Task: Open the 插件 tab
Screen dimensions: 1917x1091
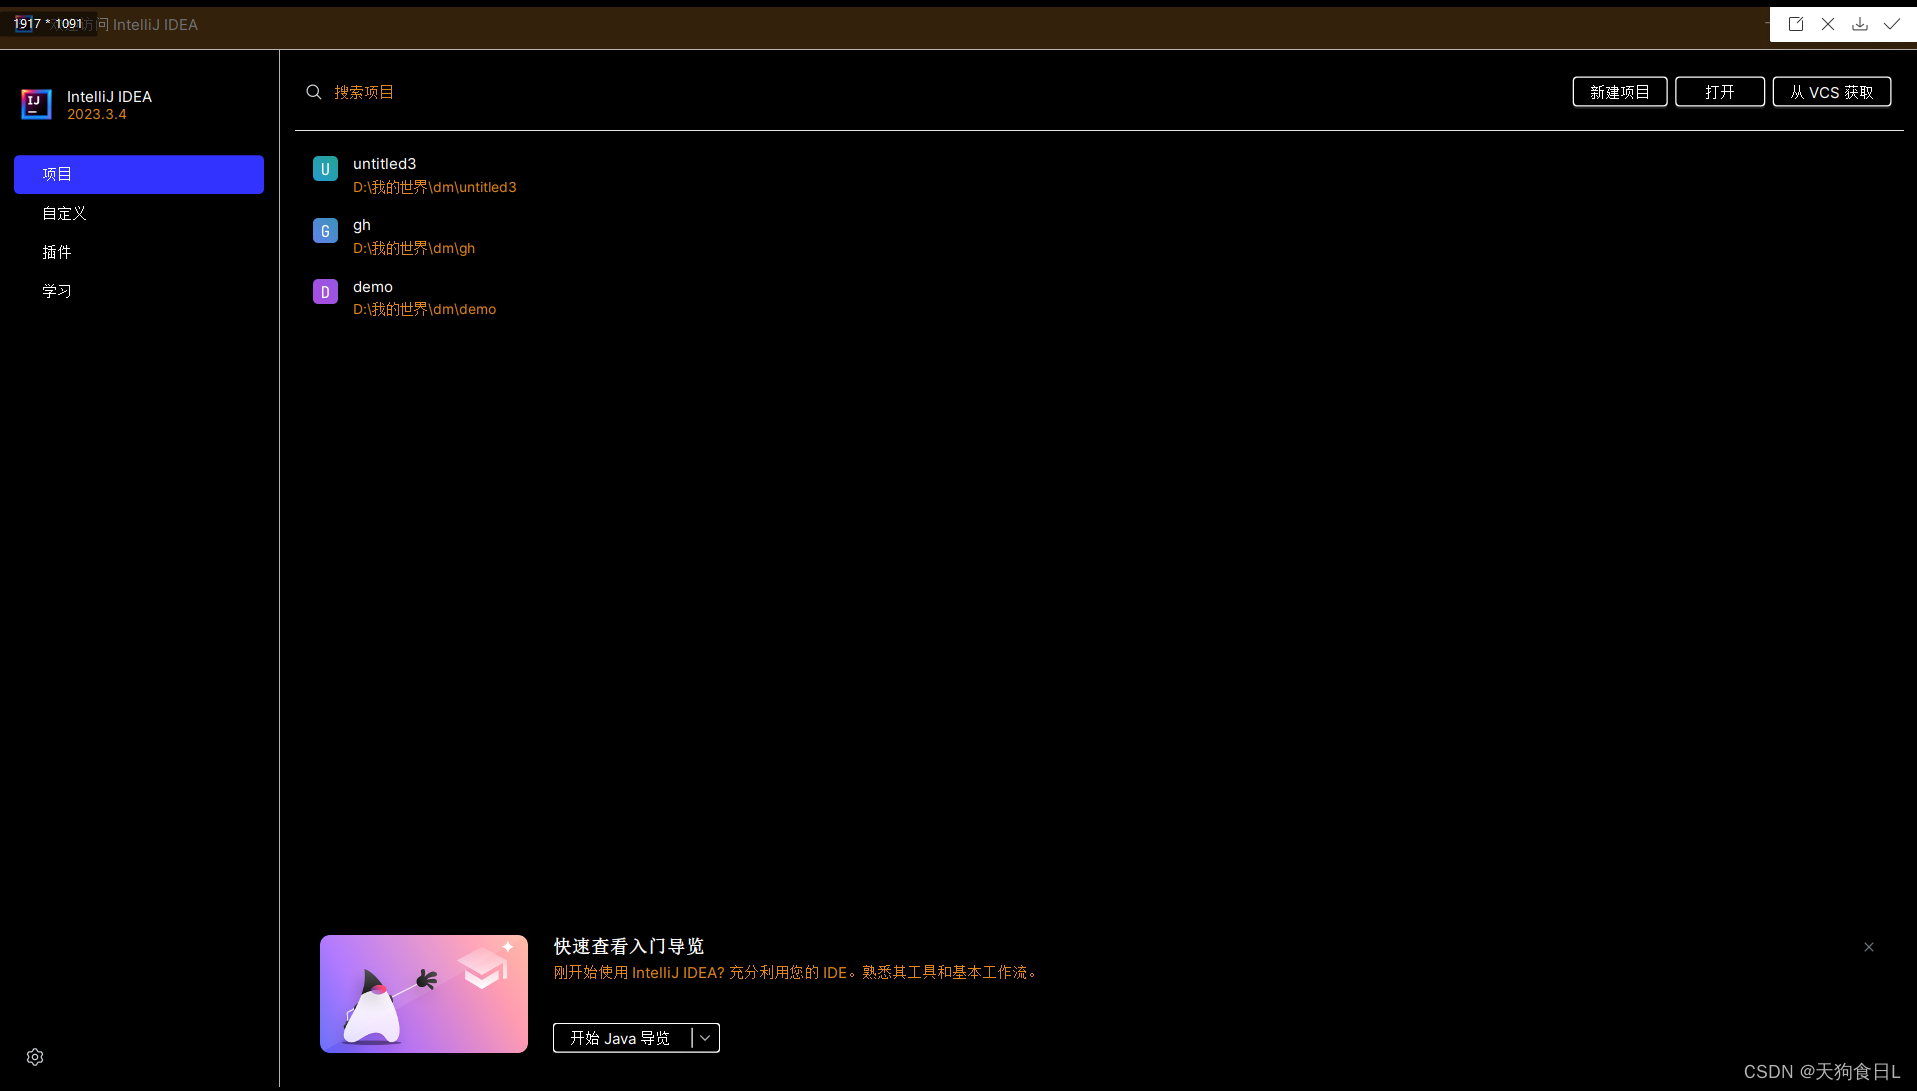Action: (139, 252)
